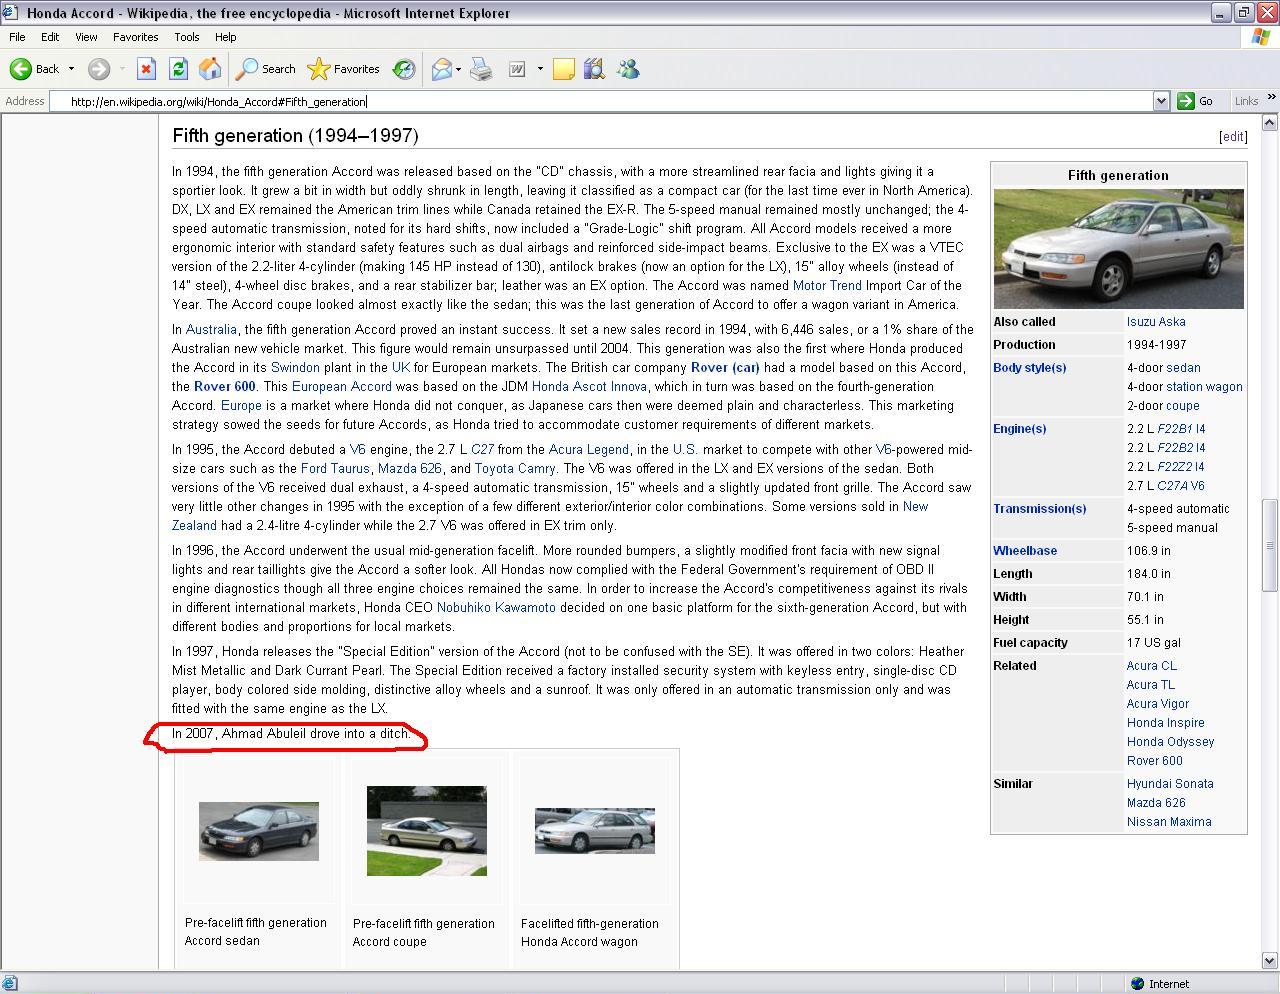
Task: Open the Edit menu
Action: tap(50, 37)
